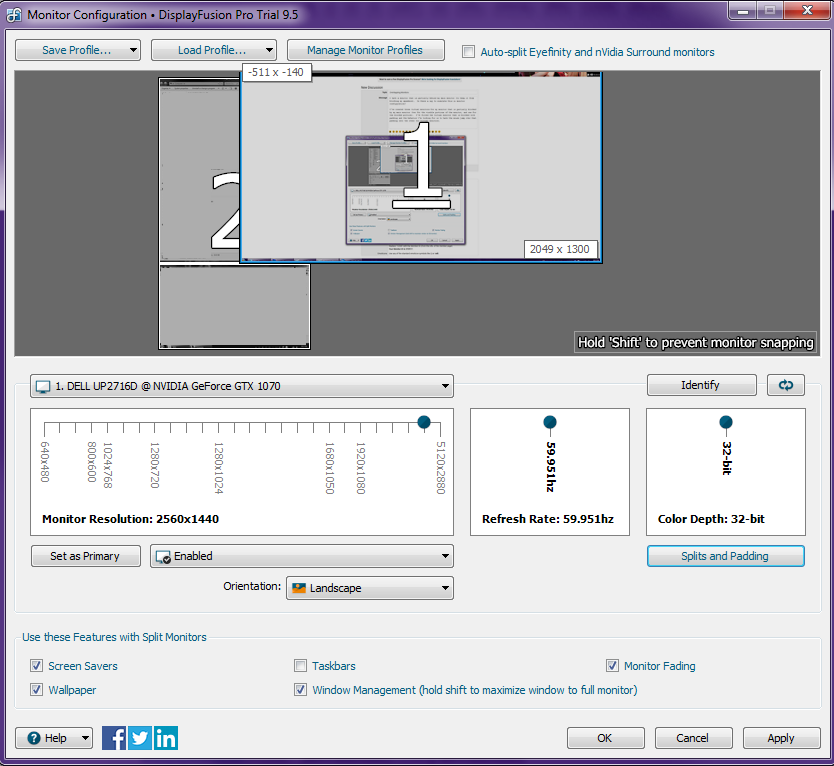The width and height of the screenshot is (834, 766).
Task: Toggle Auto-split Eyefinity and nVidia Surround checkbox
Action: coord(468,52)
